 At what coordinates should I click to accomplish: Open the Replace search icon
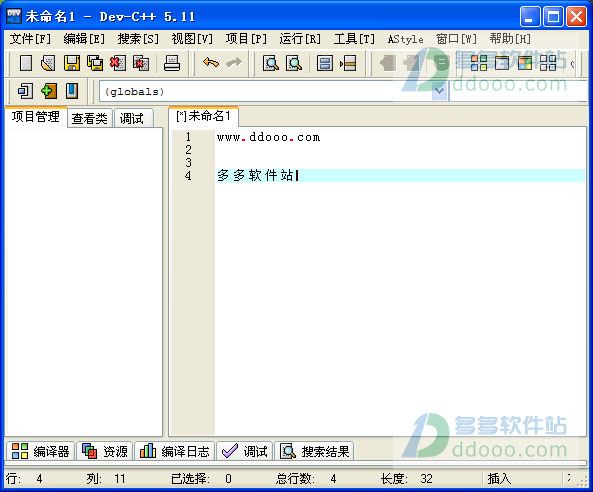pos(294,63)
